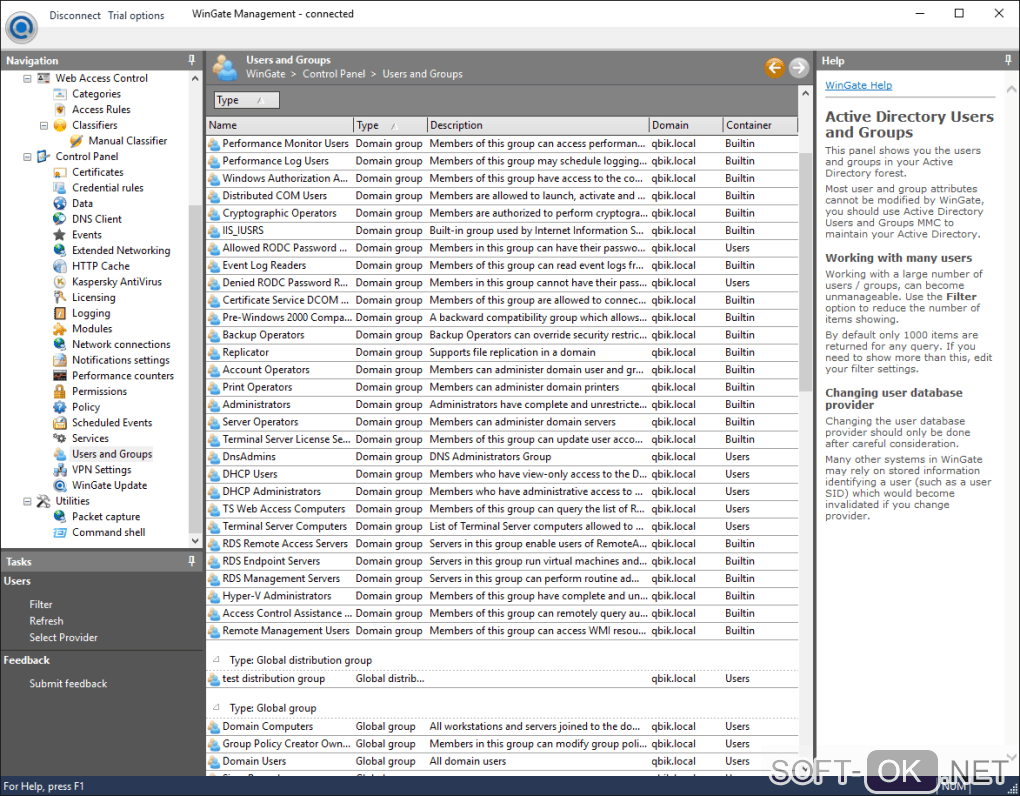Select Kaspersky AntiVirus icon
This screenshot has height=796, width=1020.
(60, 282)
